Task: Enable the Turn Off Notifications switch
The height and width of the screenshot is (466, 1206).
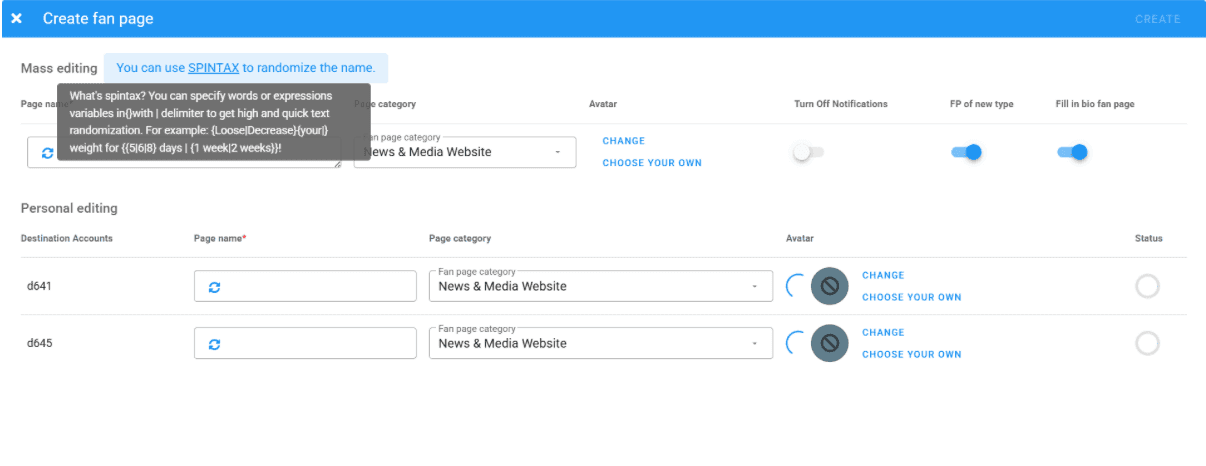Action: click(x=808, y=152)
